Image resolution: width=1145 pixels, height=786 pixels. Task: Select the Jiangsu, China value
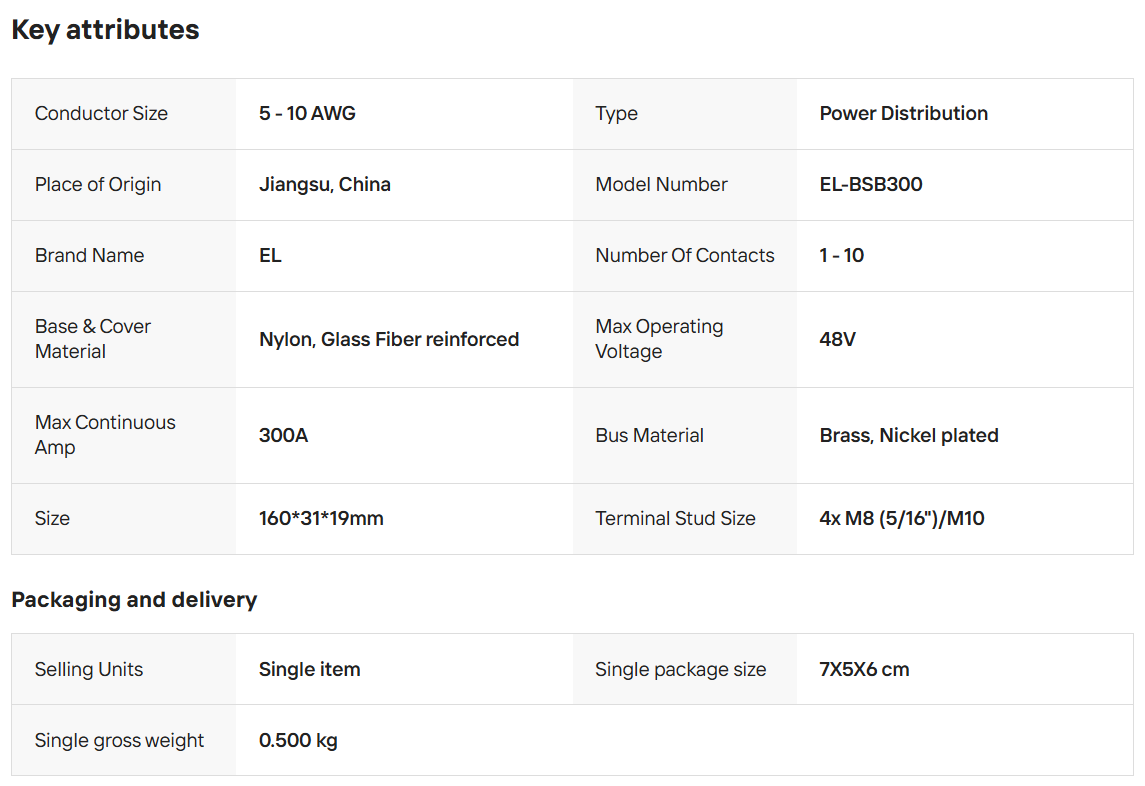coord(324,185)
